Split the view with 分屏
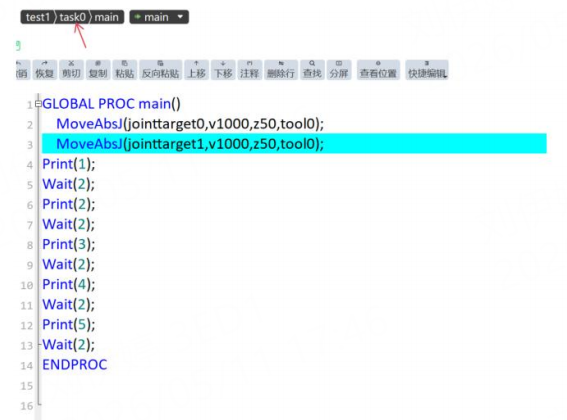567x420 pixels. click(339, 70)
